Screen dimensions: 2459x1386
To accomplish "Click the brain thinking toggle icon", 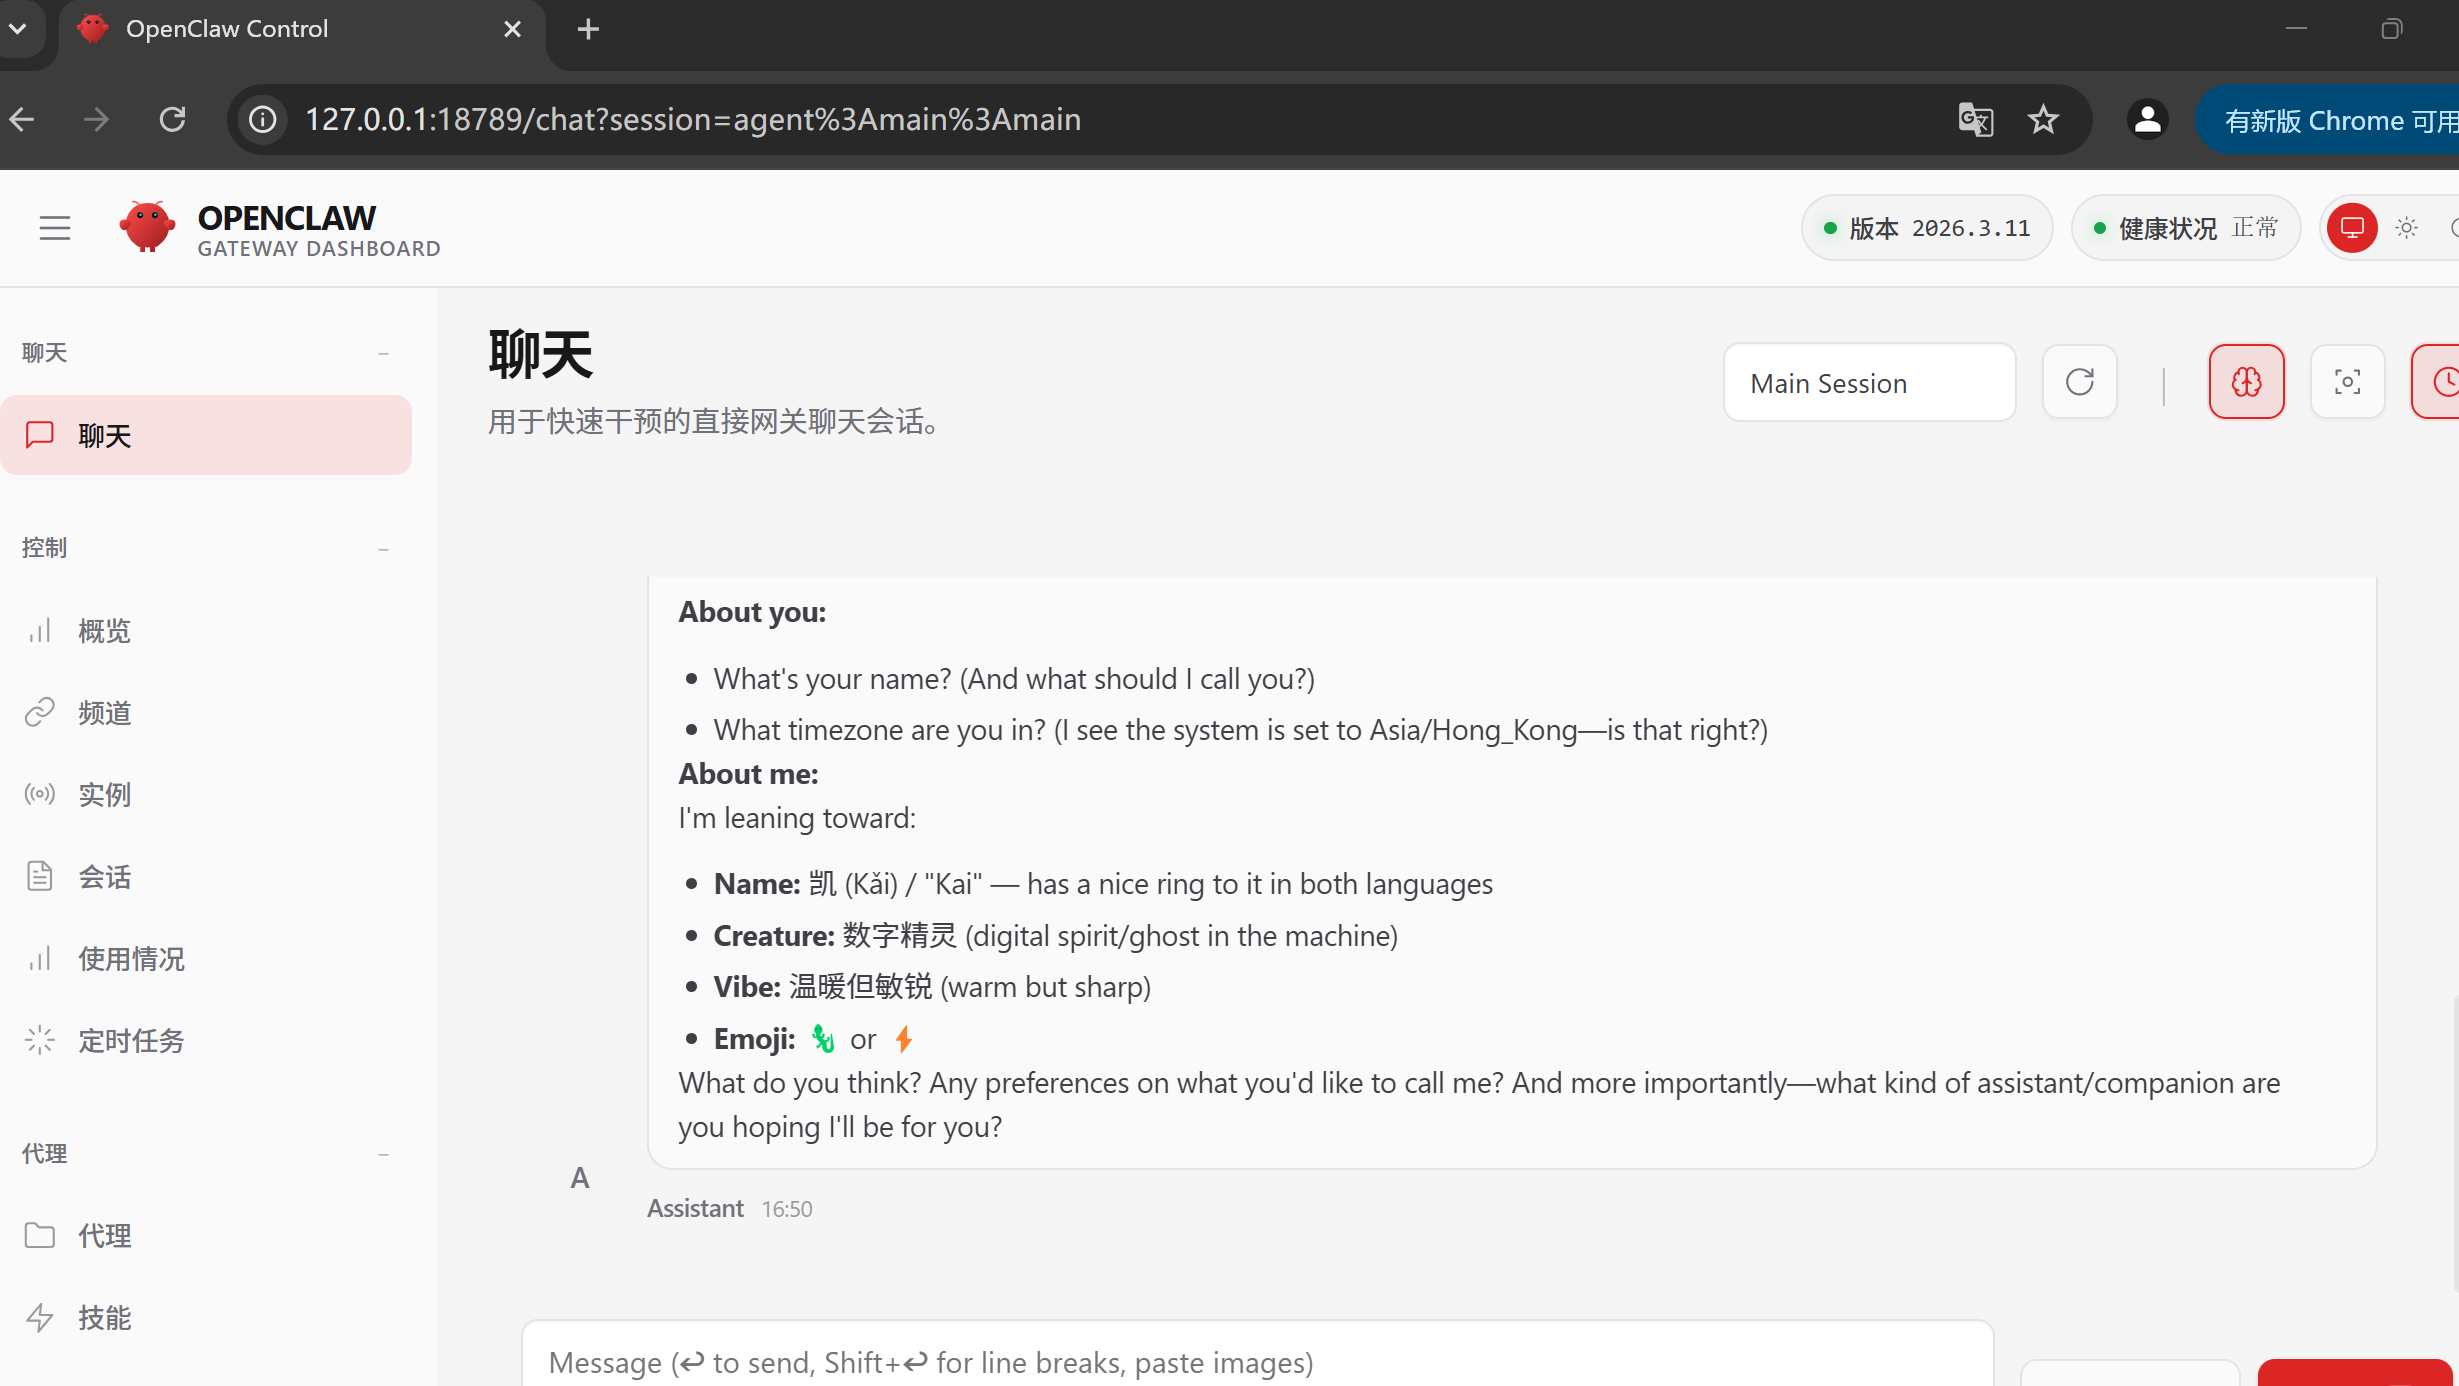I will [x=2246, y=382].
